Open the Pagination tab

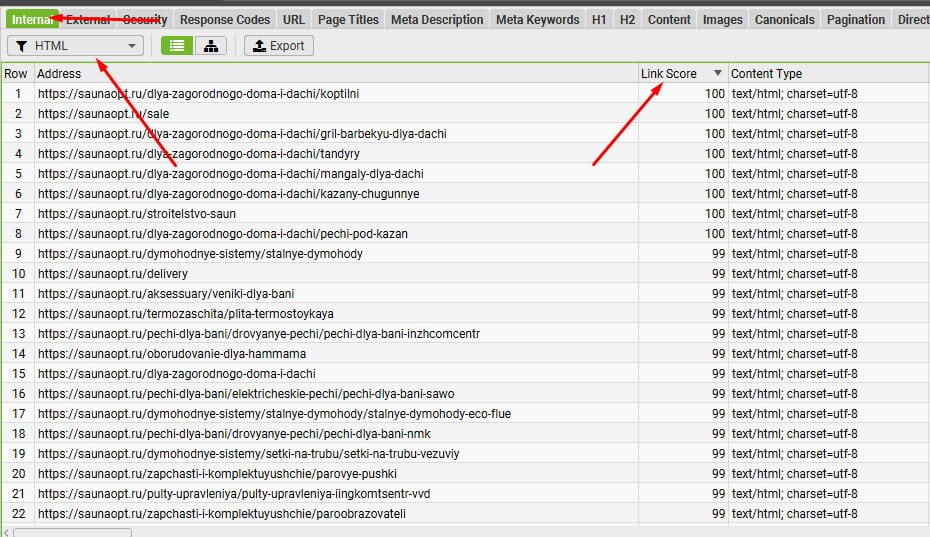[x=856, y=20]
